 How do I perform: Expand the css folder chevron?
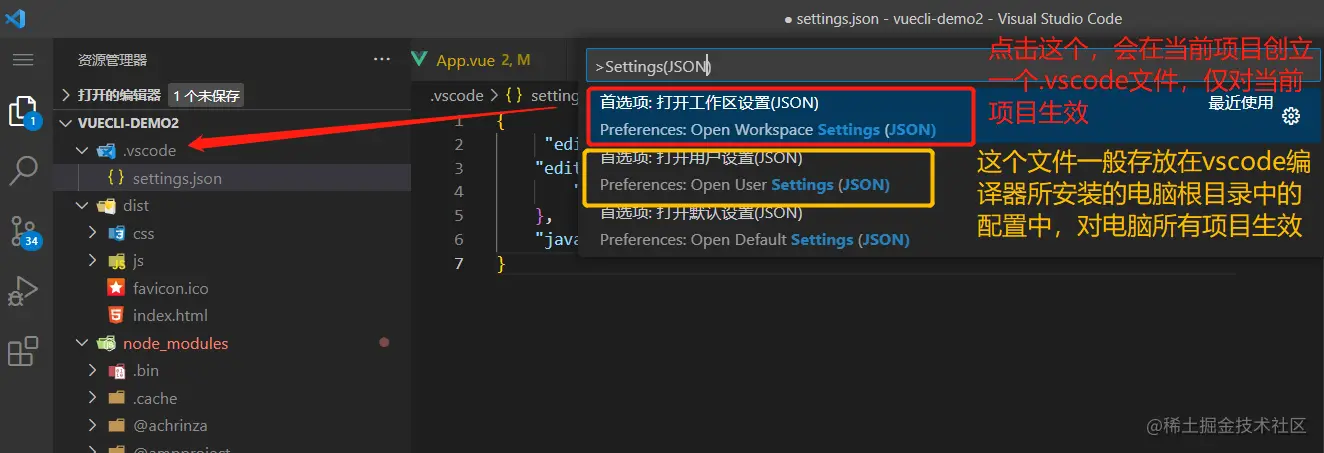(x=92, y=233)
